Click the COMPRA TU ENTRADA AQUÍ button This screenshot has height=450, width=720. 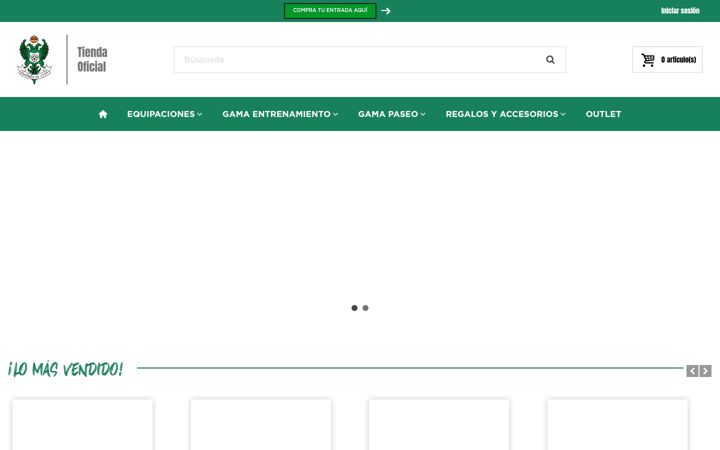[x=330, y=11]
